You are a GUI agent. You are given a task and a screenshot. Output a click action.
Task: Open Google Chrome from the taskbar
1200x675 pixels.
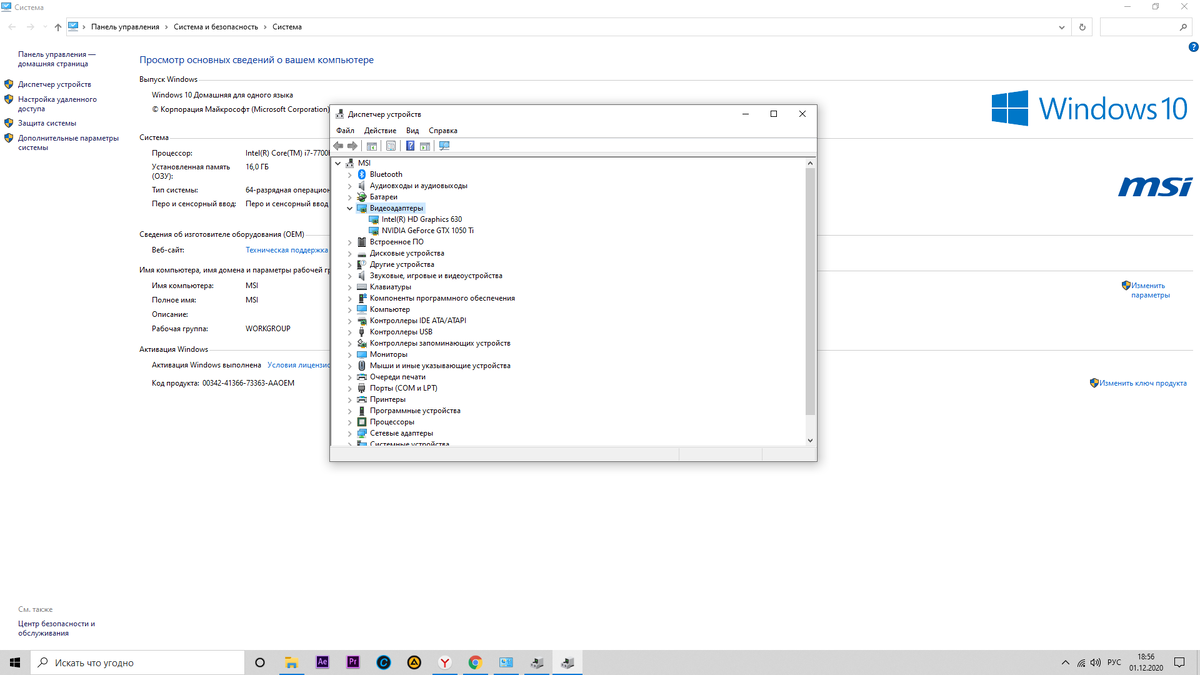point(475,662)
